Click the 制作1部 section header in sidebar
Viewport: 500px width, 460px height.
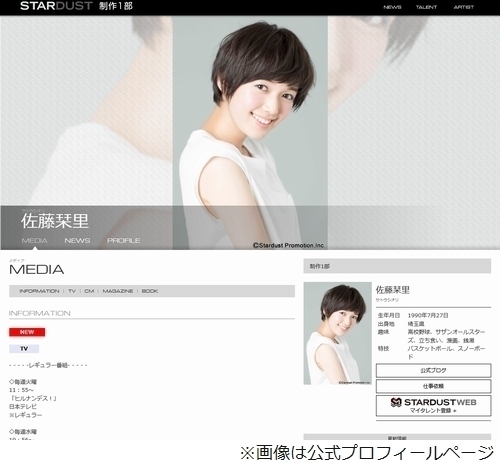(397, 266)
